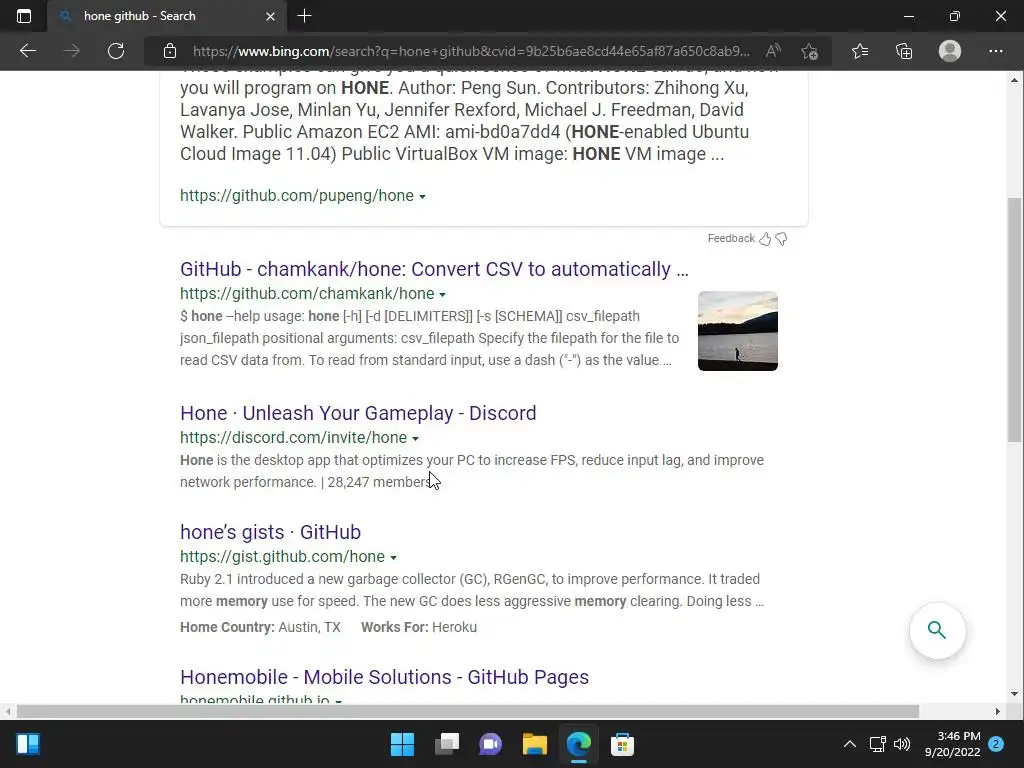The height and width of the screenshot is (768, 1024).
Task: Open the Windows Start menu
Action: tap(402, 744)
